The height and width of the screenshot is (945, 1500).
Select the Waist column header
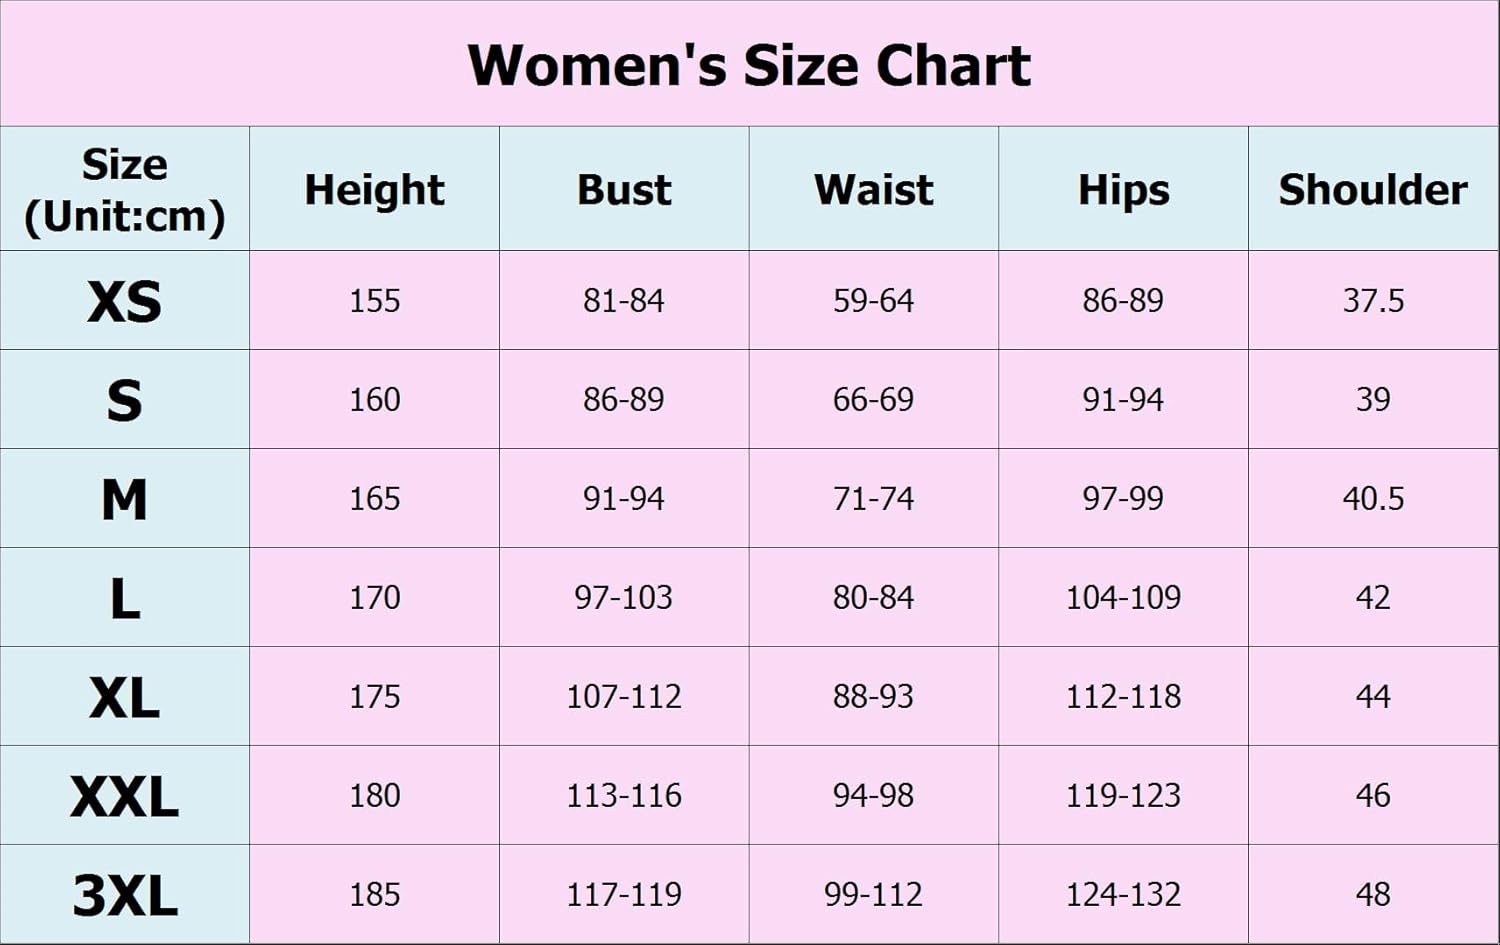coord(874,190)
